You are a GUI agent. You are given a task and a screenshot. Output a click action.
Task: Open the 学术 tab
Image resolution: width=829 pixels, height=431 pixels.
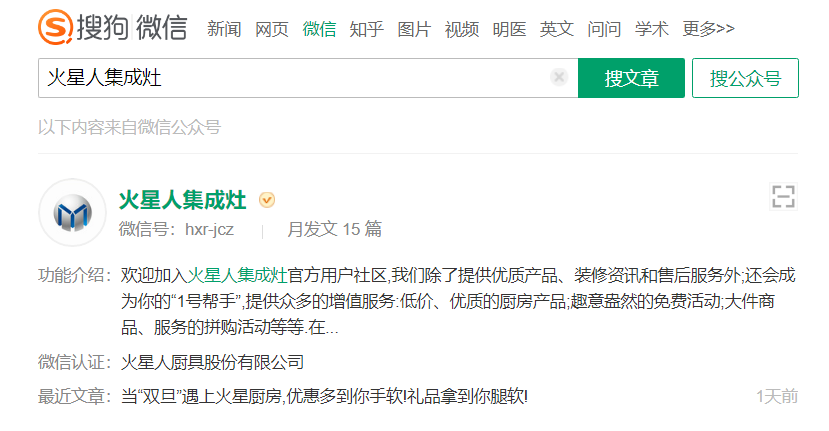click(x=652, y=29)
